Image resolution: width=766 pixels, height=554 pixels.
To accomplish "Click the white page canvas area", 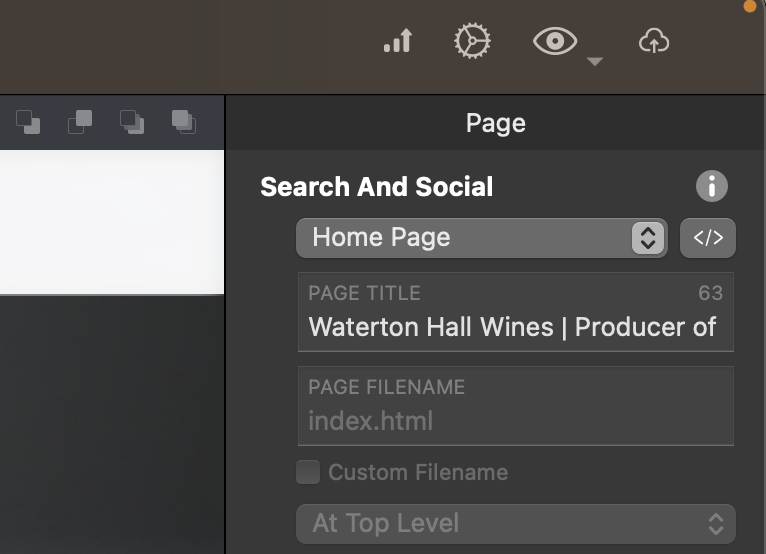I will click(x=110, y=221).
